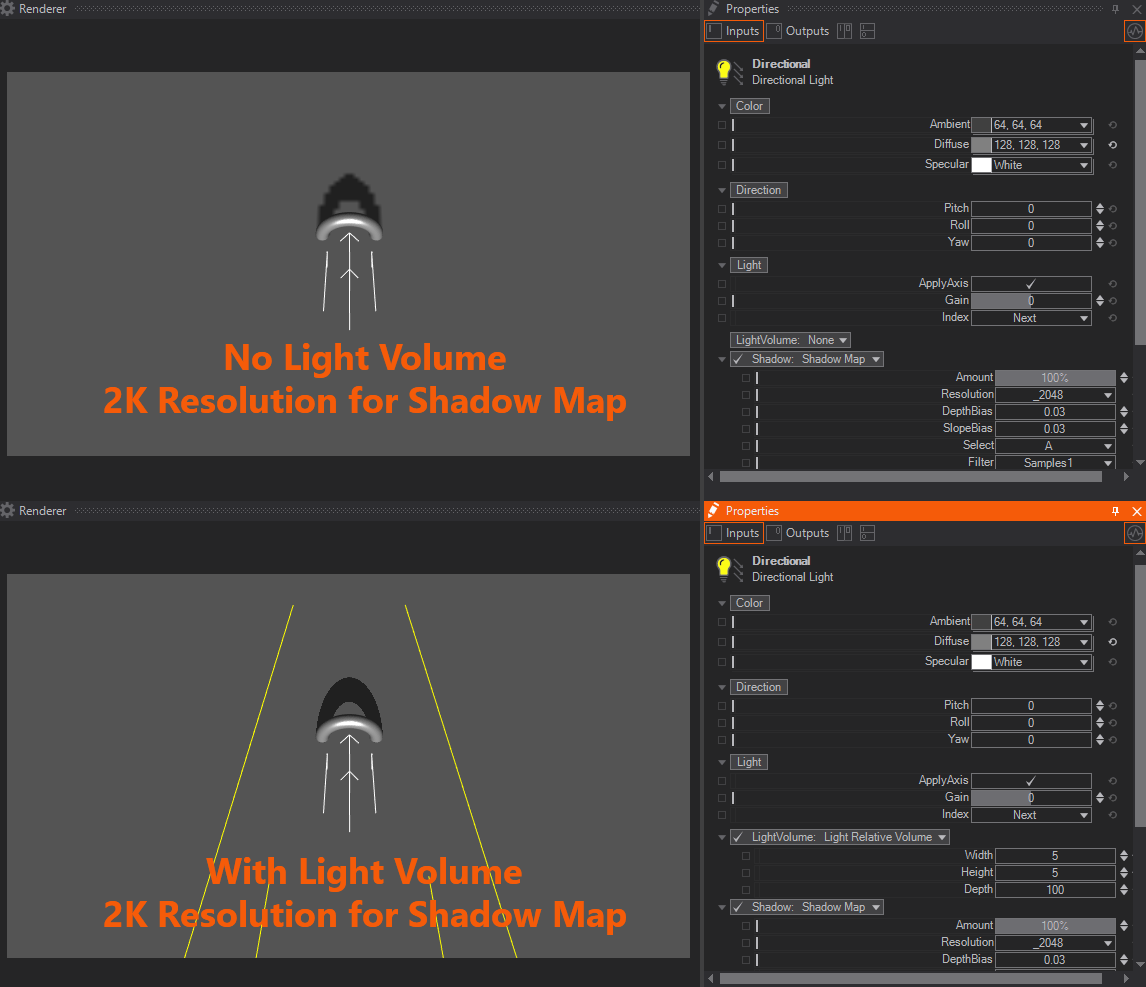Viewport: 1146px width, 987px height.
Task: Open the 'LightVolume: None' dropdown
Action: click(x=791, y=340)
